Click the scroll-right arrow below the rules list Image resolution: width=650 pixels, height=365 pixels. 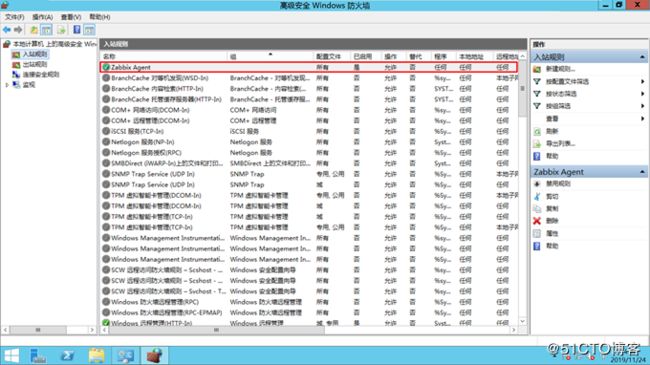[514, 330]
